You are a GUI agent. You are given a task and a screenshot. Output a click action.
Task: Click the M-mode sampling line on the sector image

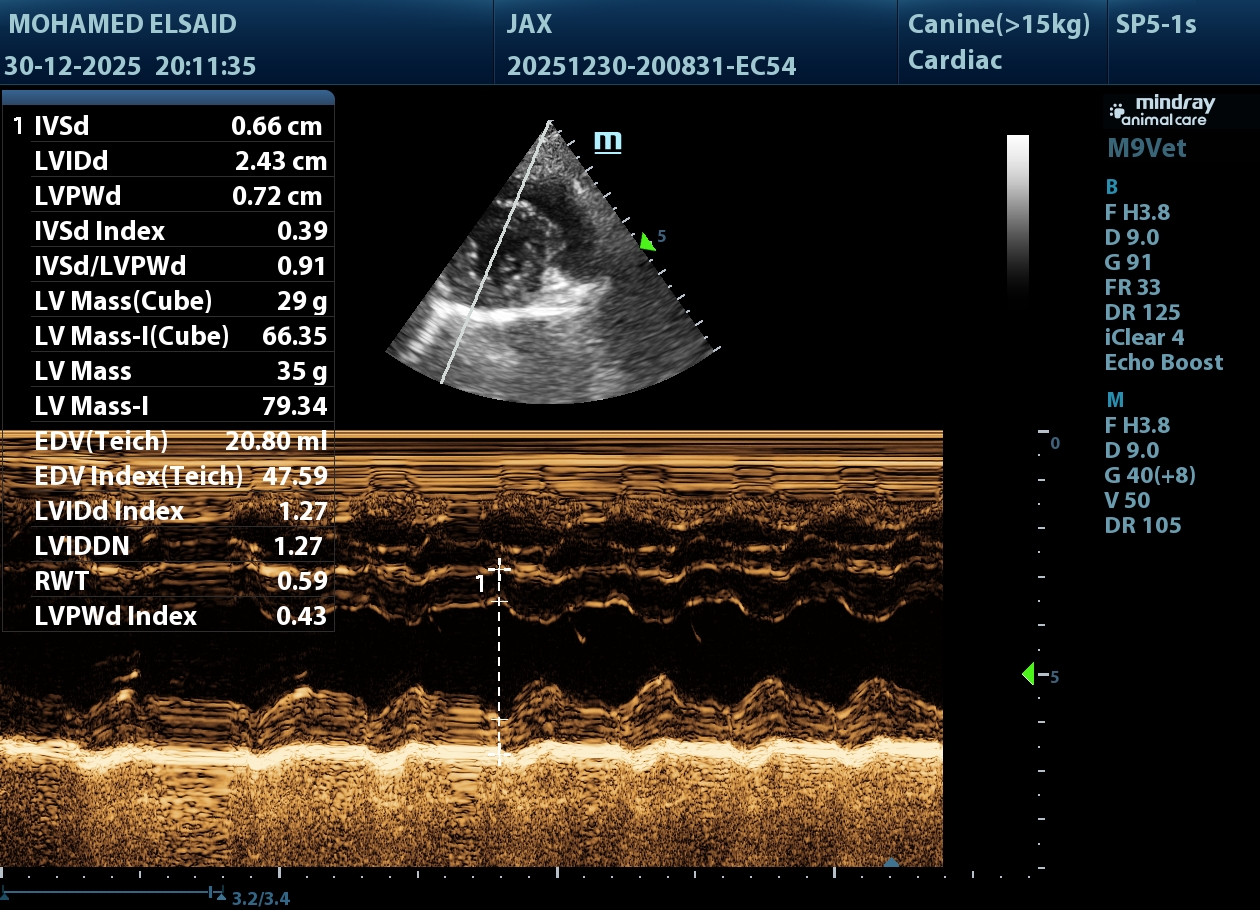click(x=497, y=250)
